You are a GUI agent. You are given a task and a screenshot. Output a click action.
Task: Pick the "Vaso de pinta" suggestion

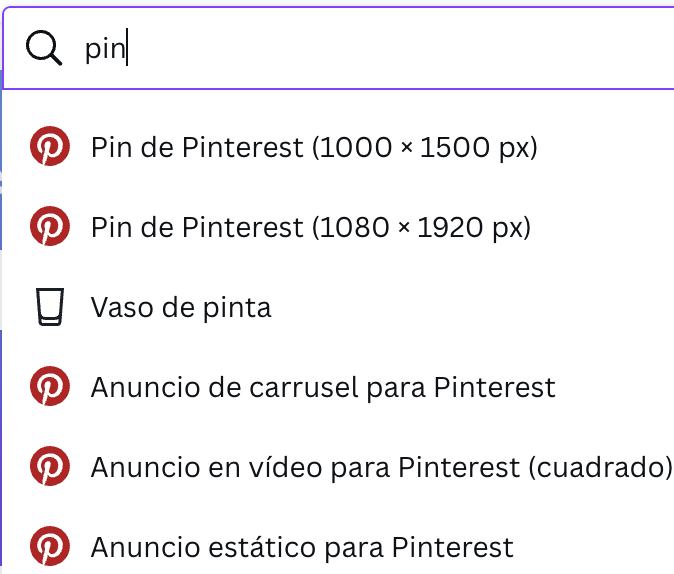coord(181,307)
